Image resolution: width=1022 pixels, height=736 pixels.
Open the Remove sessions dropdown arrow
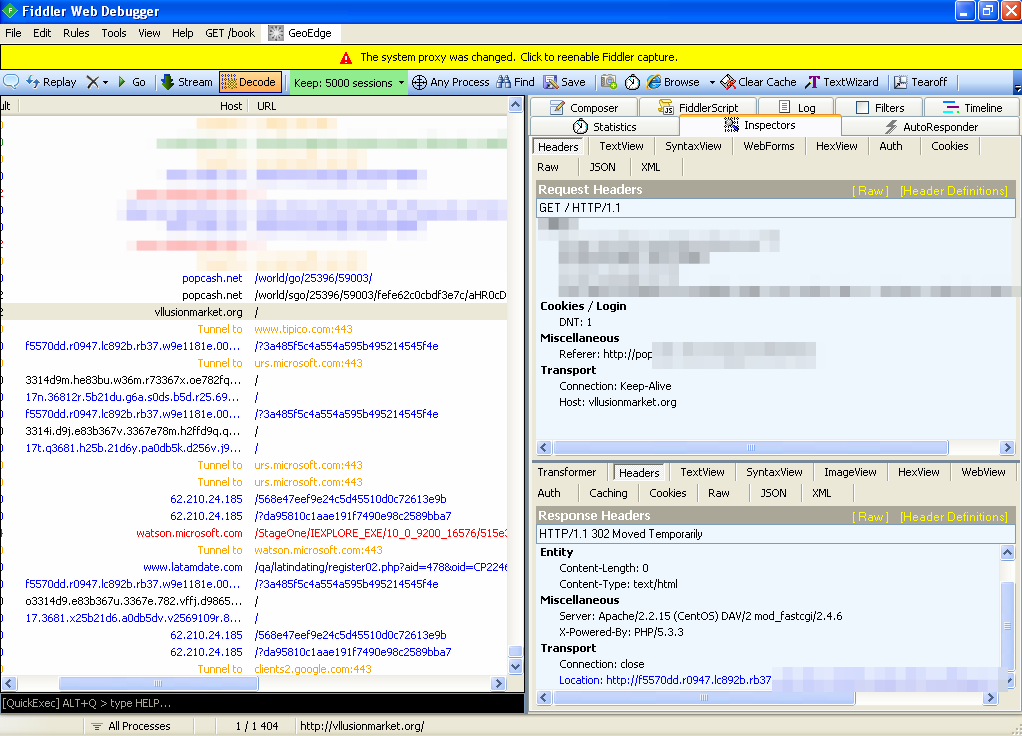pos(105,83)
